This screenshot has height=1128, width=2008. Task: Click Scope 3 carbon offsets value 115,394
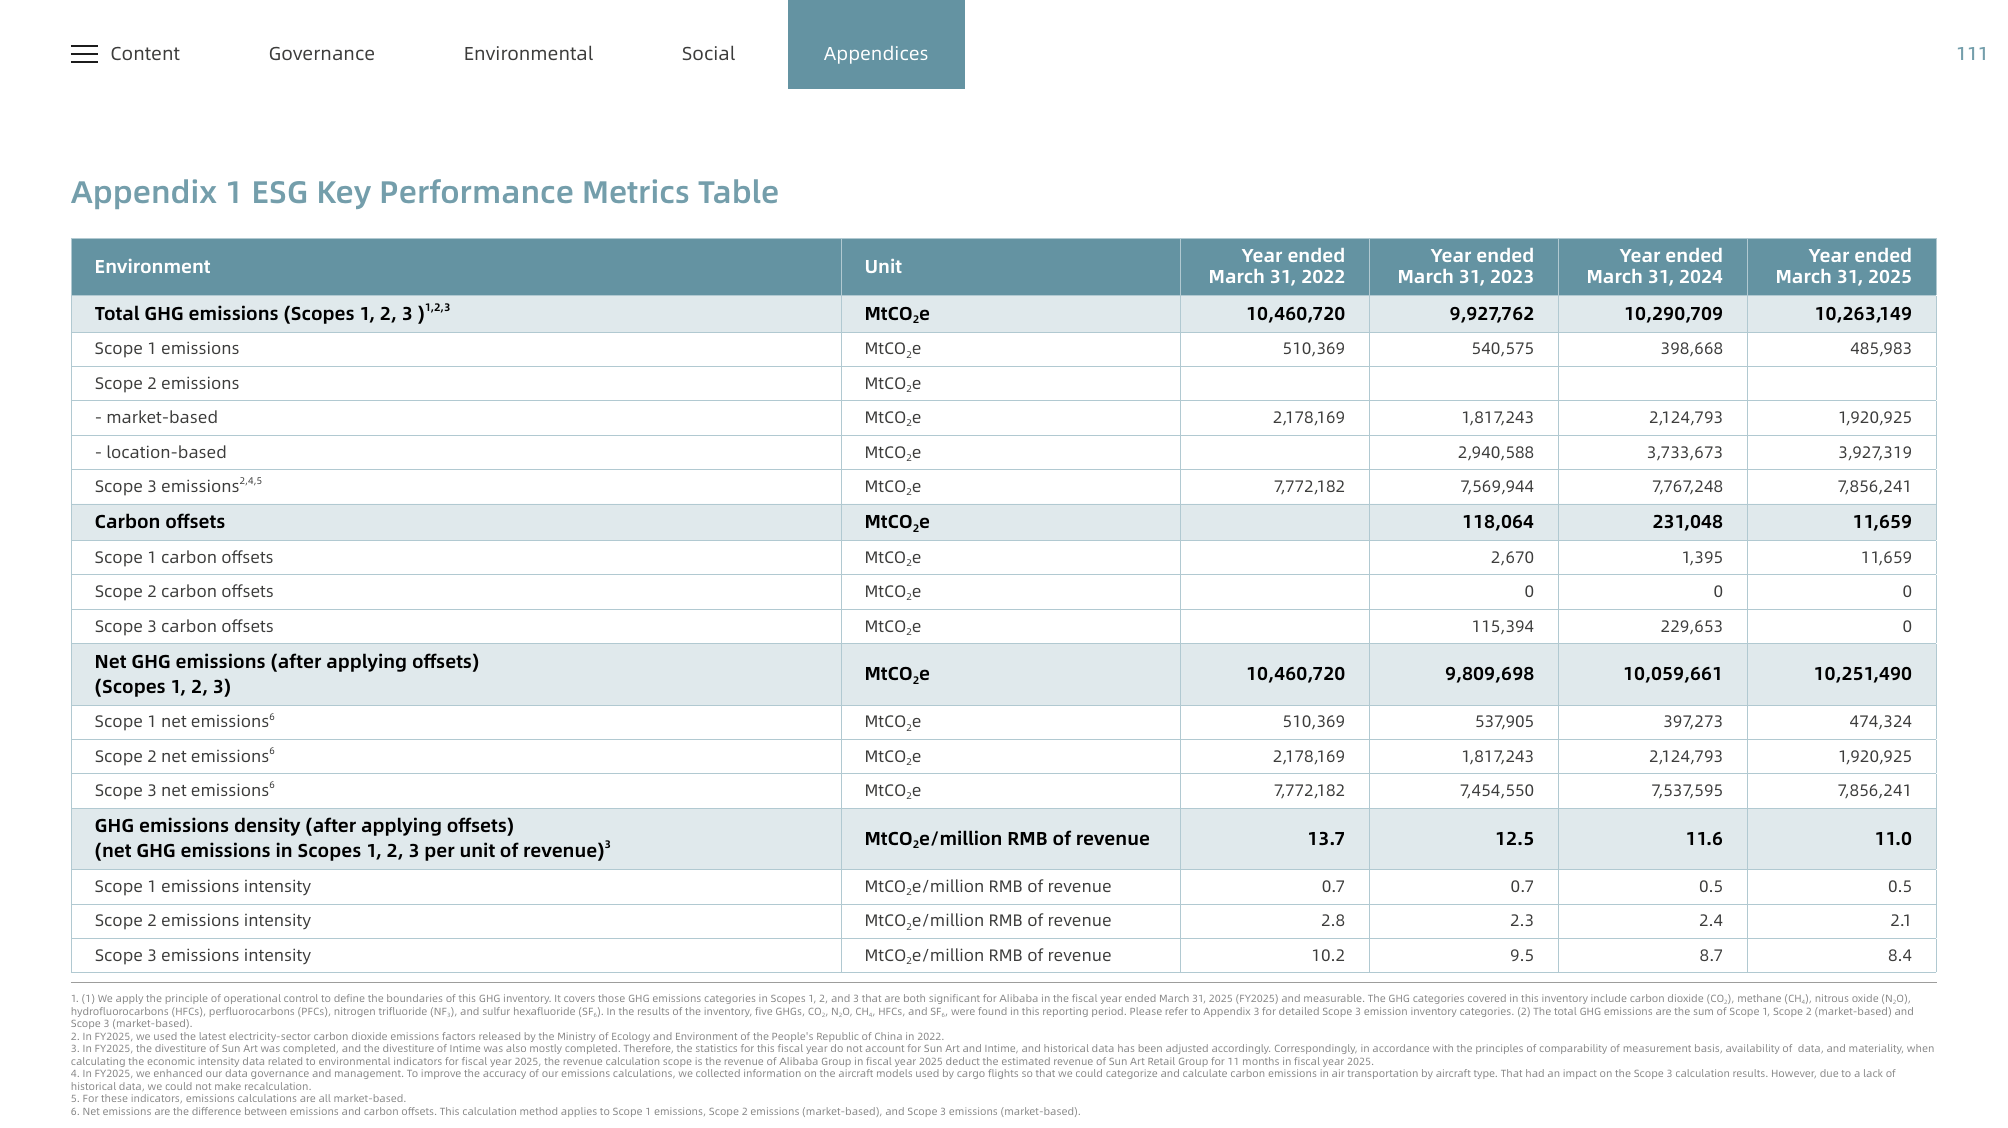1501,627
